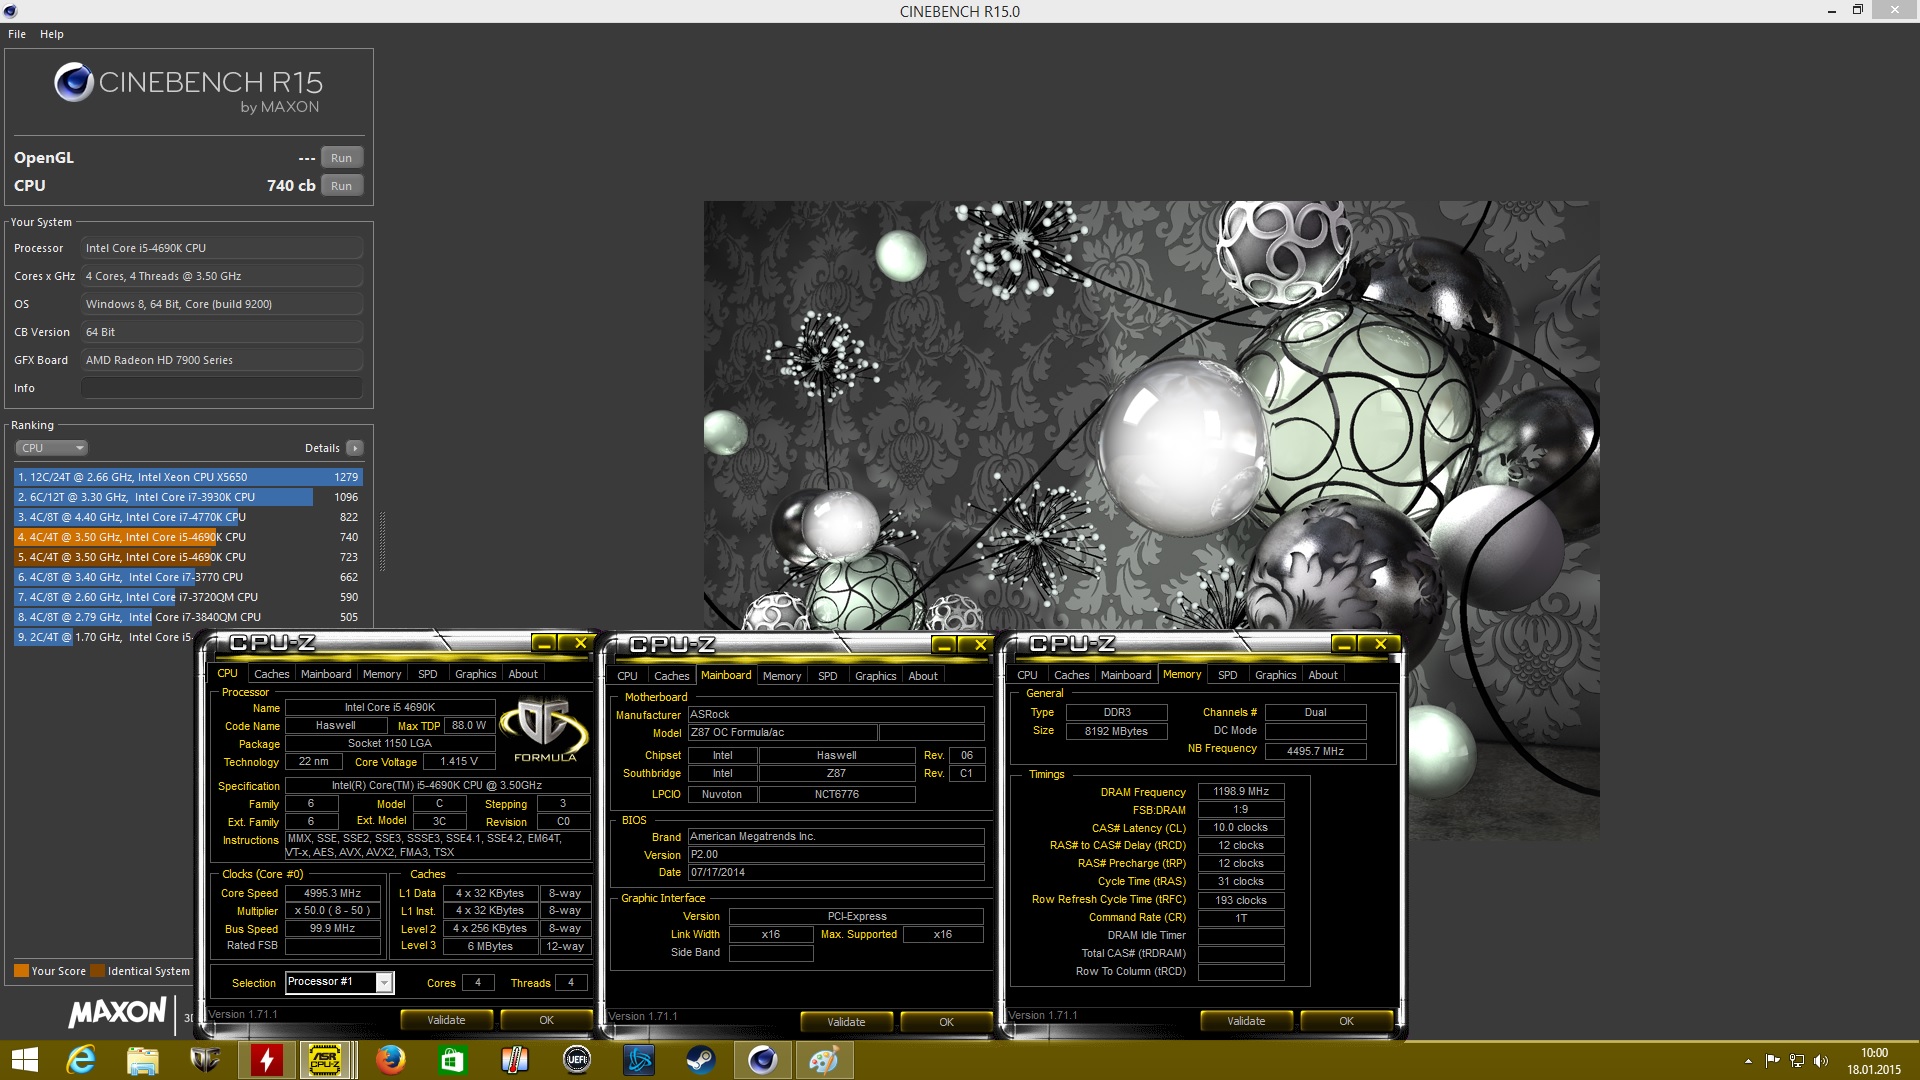The image size is (1920, 1080).
Task: Click DRAM Frequency value 1198.9 MHz
Action: 1241,791
